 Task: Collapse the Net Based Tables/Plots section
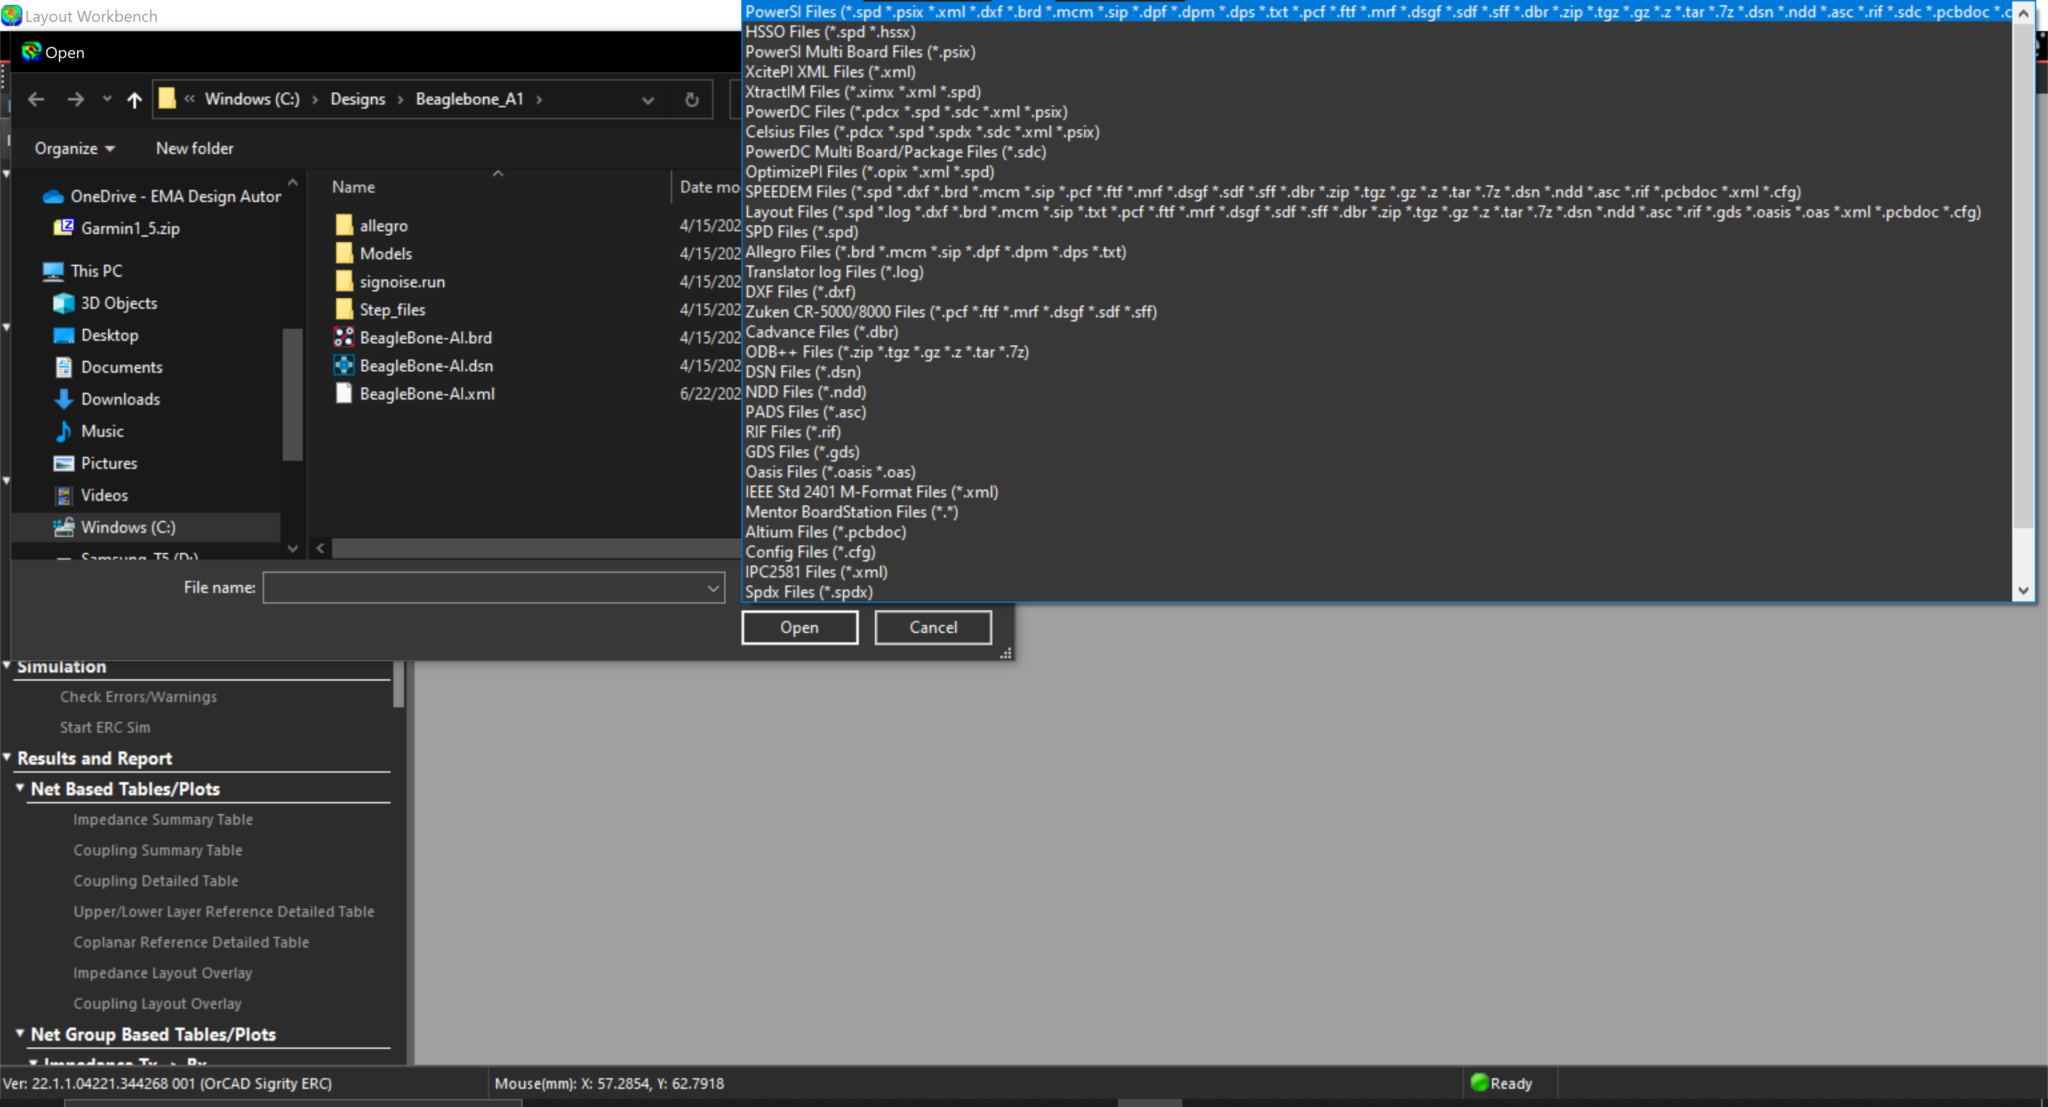(x=20, y=788)
